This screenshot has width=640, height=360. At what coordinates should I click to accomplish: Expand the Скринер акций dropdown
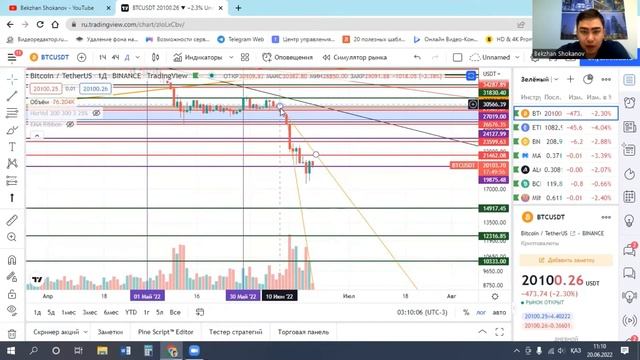(85, 332)
